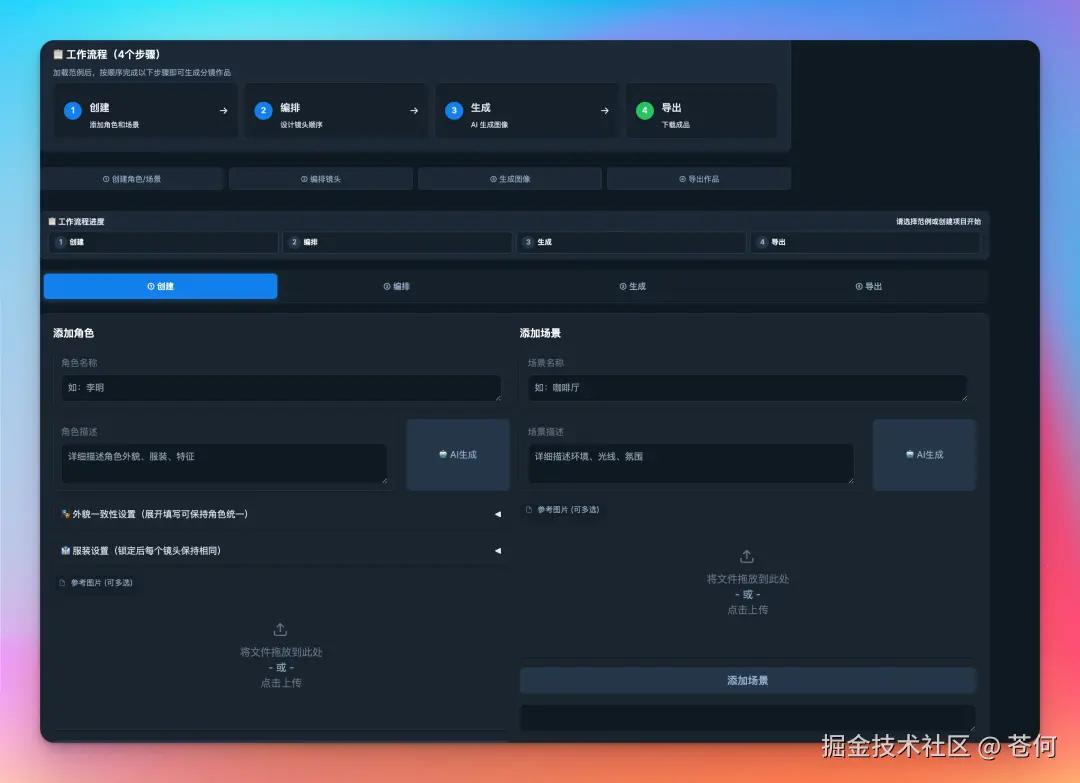The image size is (1080, 783).
Task: Click the blue number 2 circle icon
Action: tap(263, 110)
